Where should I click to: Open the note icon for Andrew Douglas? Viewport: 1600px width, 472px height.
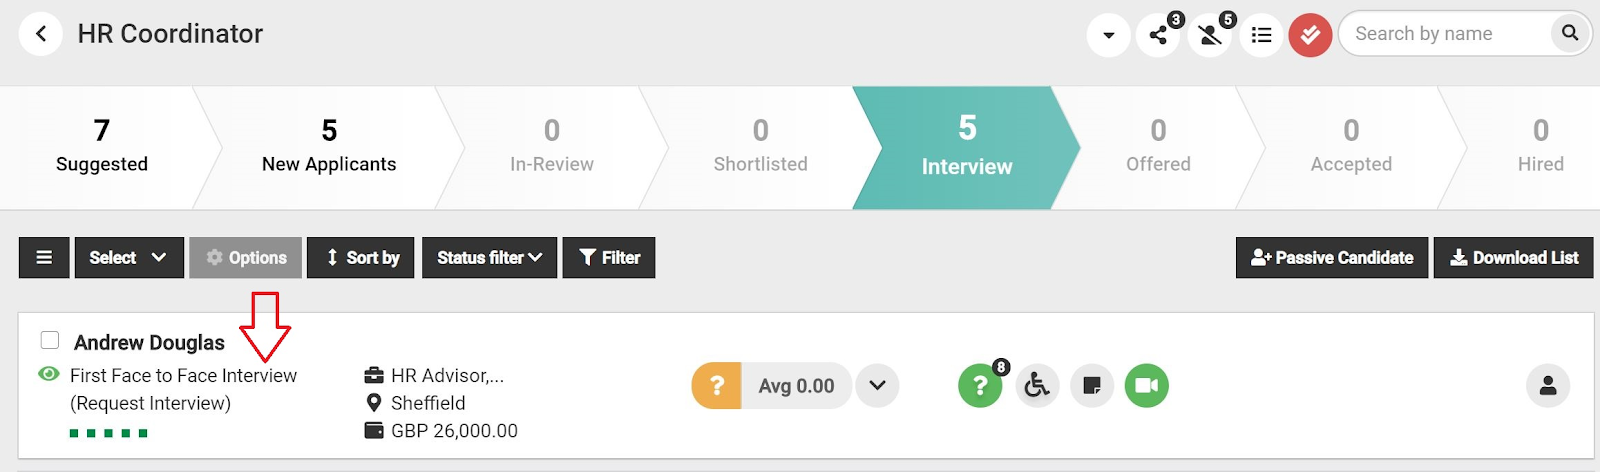coord(1092,386)
